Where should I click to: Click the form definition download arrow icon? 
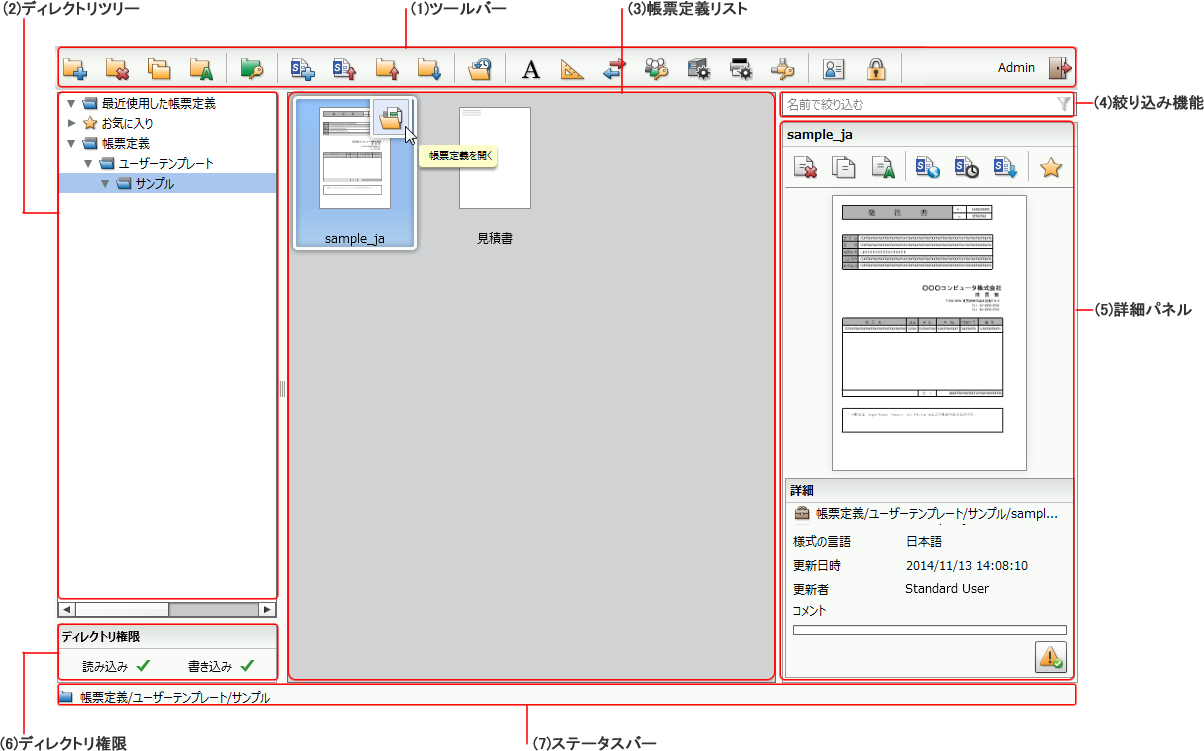tap(1005, 168)
